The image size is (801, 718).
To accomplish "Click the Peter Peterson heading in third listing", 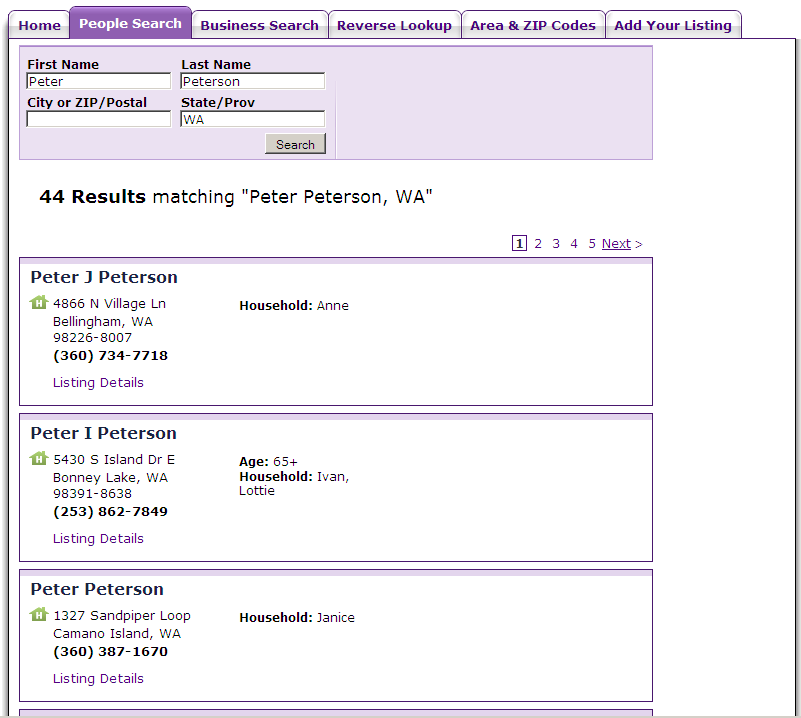I will click(97, 589).
